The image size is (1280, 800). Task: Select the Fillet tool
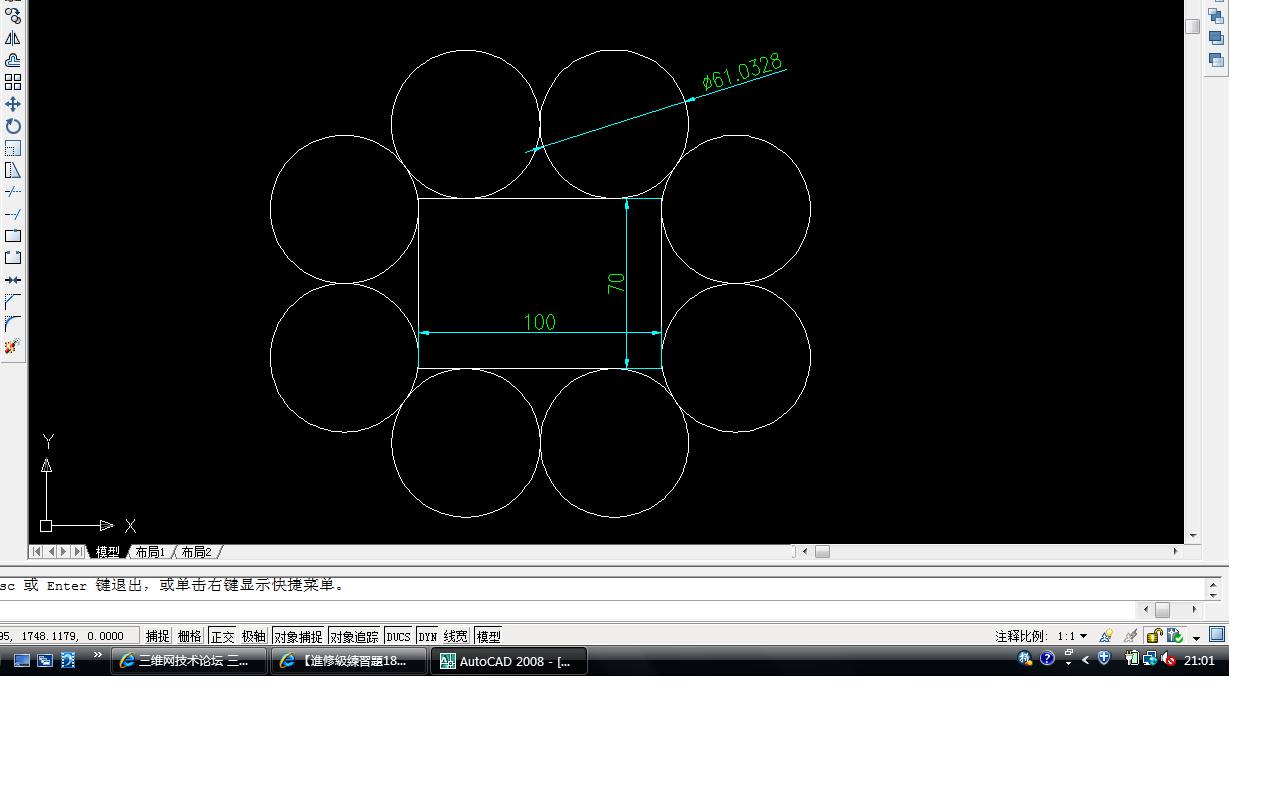13,324
